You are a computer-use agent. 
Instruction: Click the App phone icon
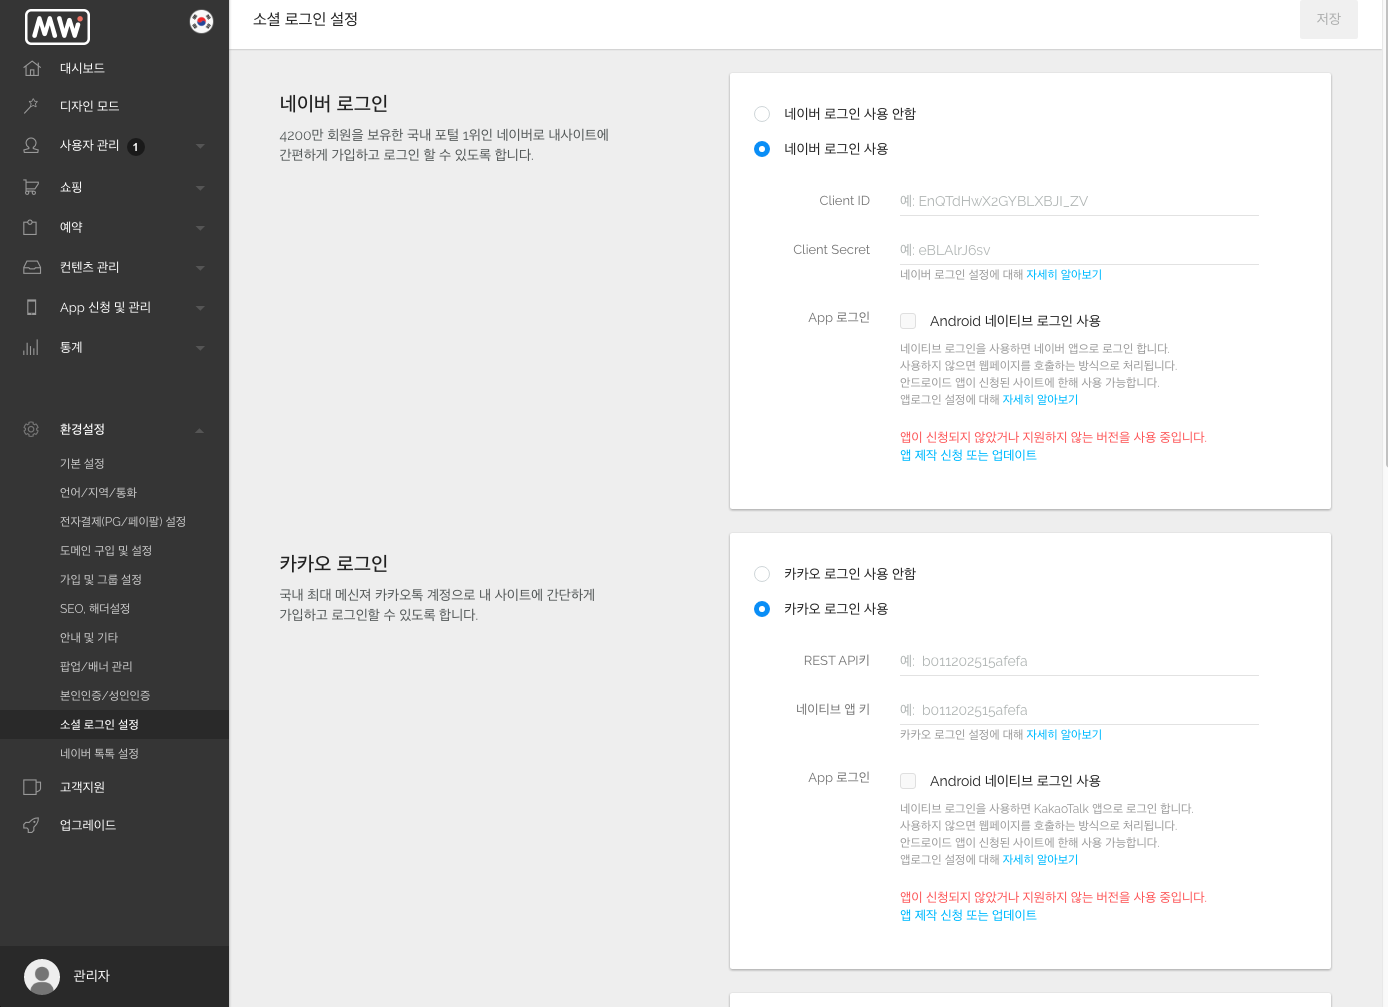(32, 307)
